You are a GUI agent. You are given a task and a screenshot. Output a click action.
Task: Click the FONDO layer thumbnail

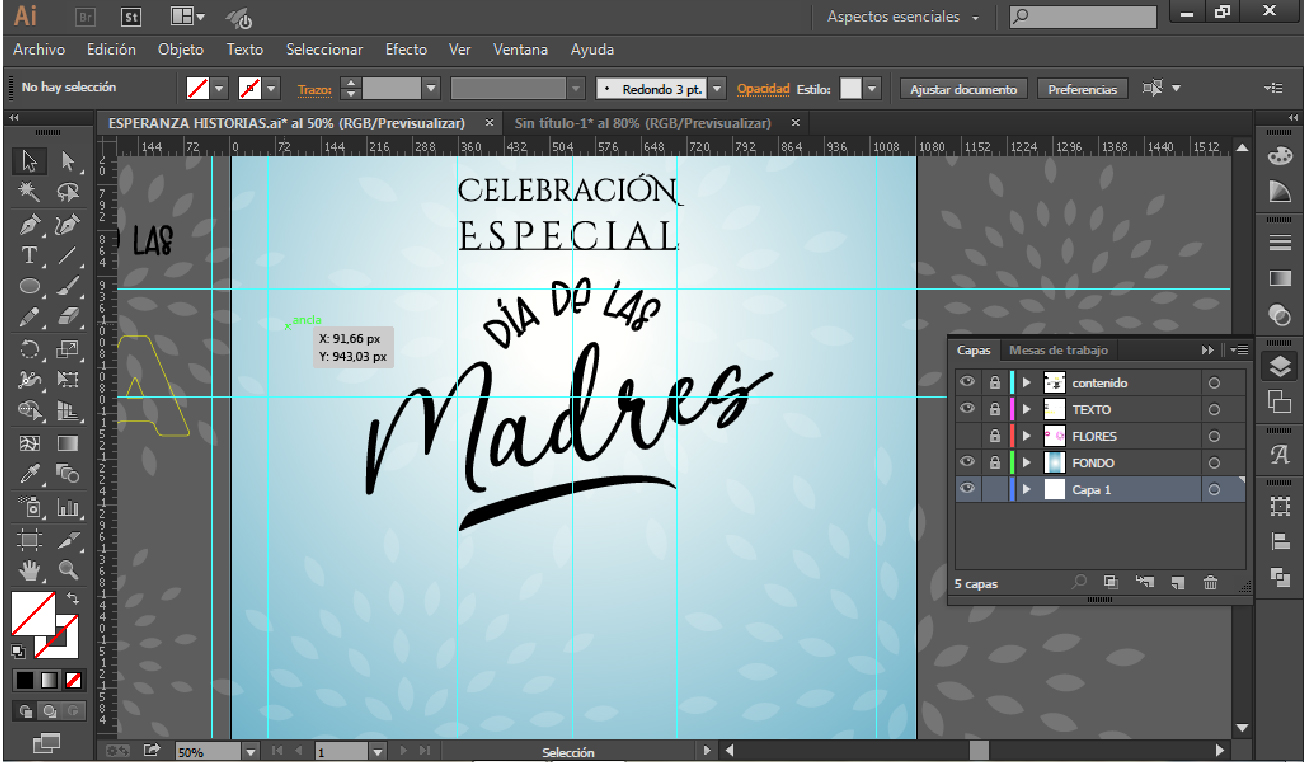1055,463
